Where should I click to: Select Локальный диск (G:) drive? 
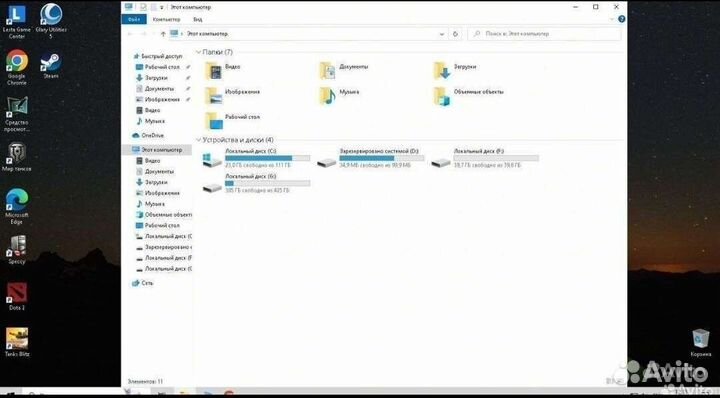click(x=256, y=183)
